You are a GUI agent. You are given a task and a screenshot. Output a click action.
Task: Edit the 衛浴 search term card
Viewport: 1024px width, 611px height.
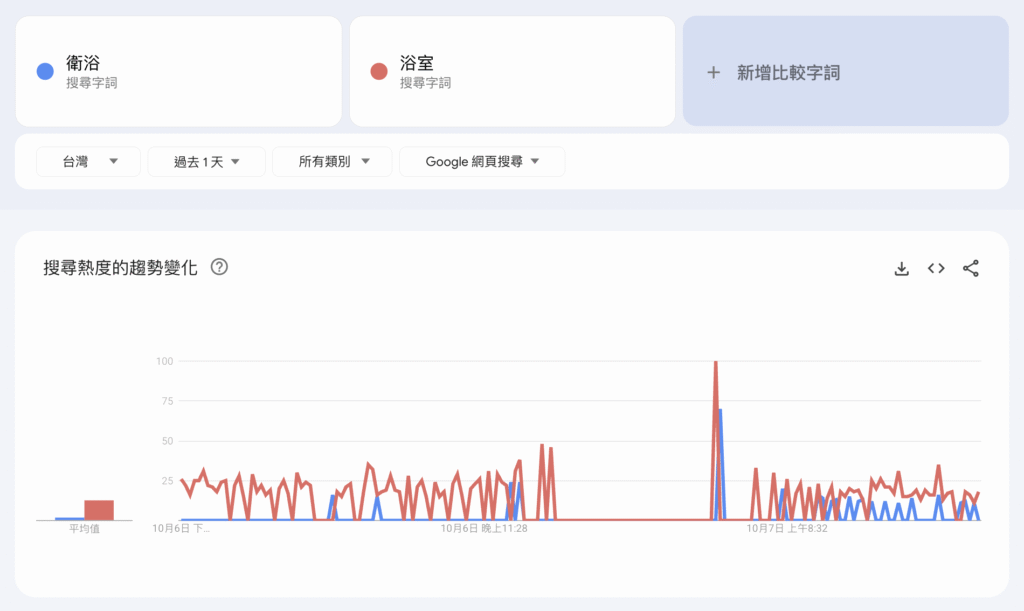point(178,71)
